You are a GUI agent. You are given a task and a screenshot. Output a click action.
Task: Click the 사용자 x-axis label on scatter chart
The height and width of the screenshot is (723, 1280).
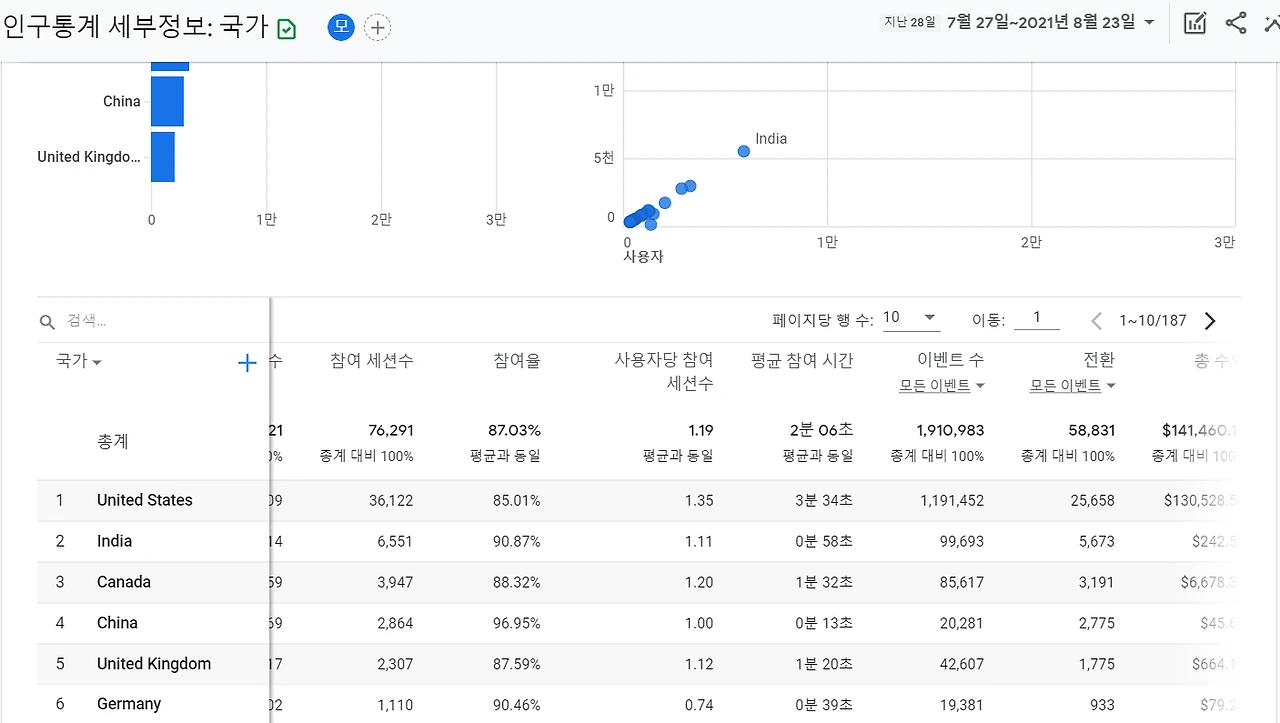[x=643, y=257]
